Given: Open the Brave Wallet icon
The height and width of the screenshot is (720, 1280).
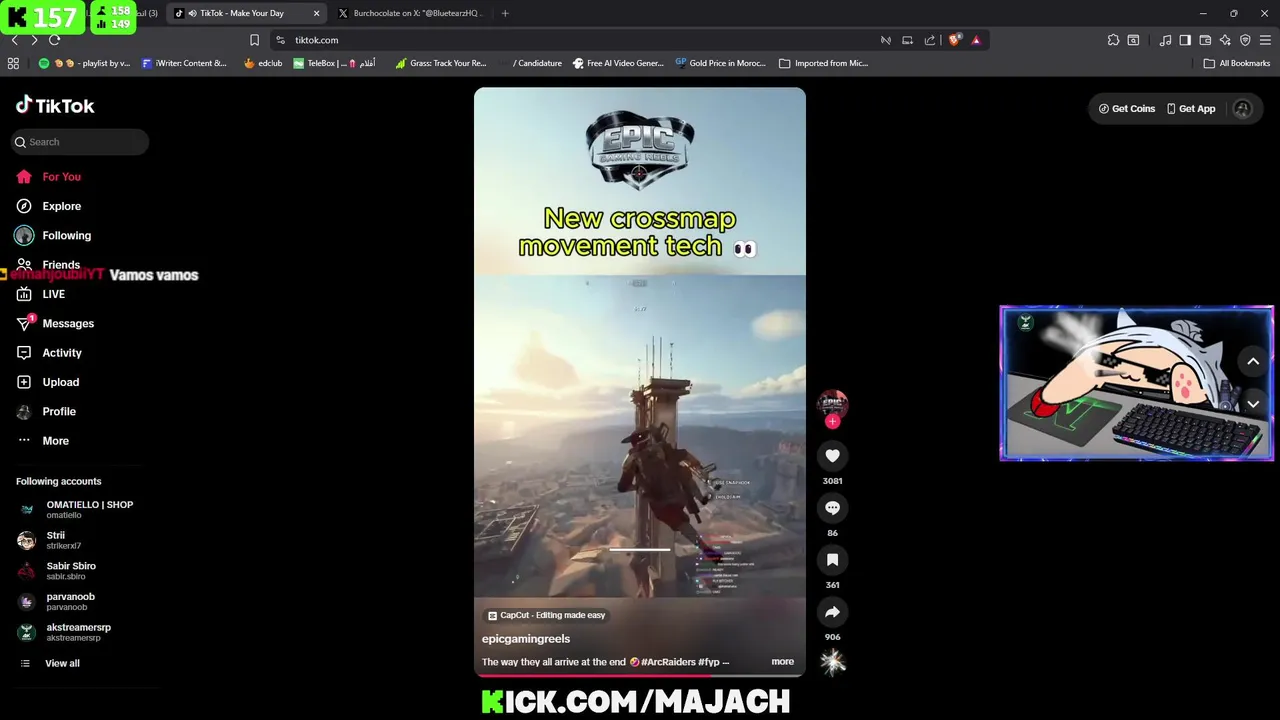Looking at the screenshot, I should coord(1205,40).
